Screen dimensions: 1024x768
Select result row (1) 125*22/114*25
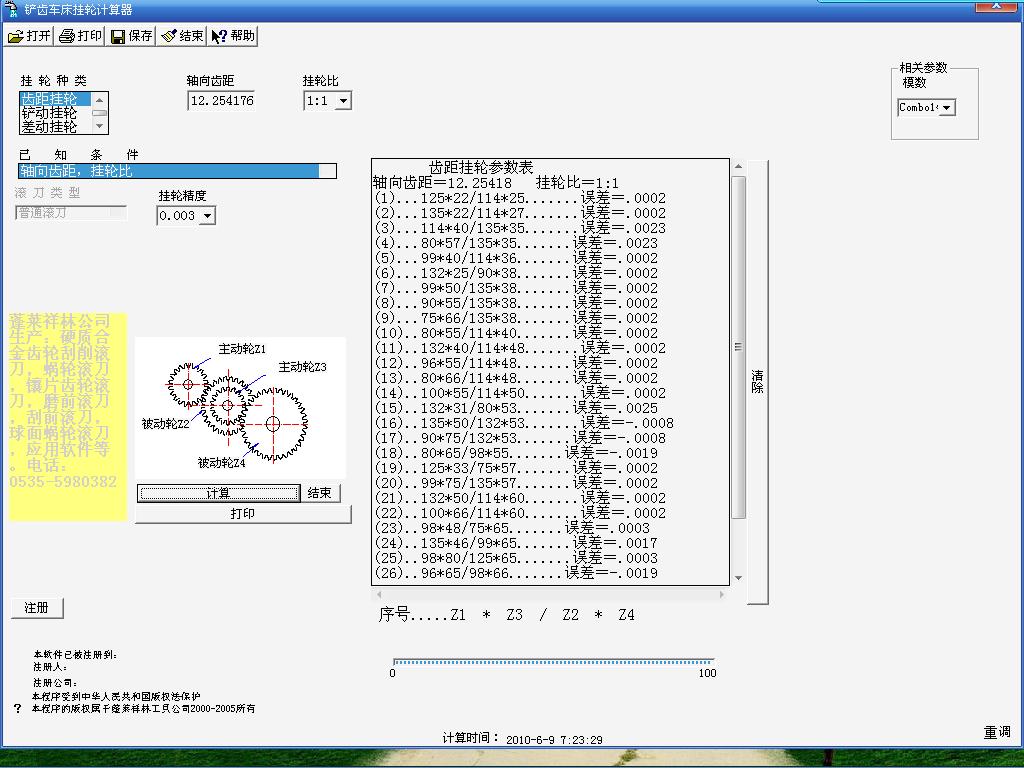click(x=520, y=198)
